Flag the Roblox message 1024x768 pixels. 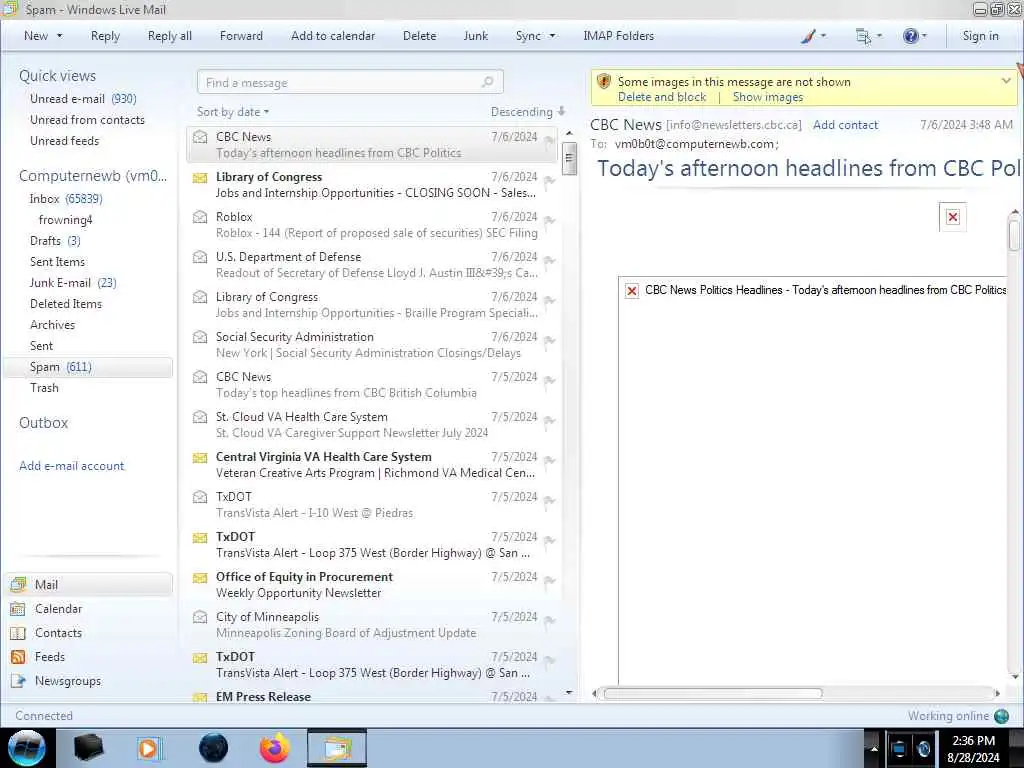coord(550,220)
